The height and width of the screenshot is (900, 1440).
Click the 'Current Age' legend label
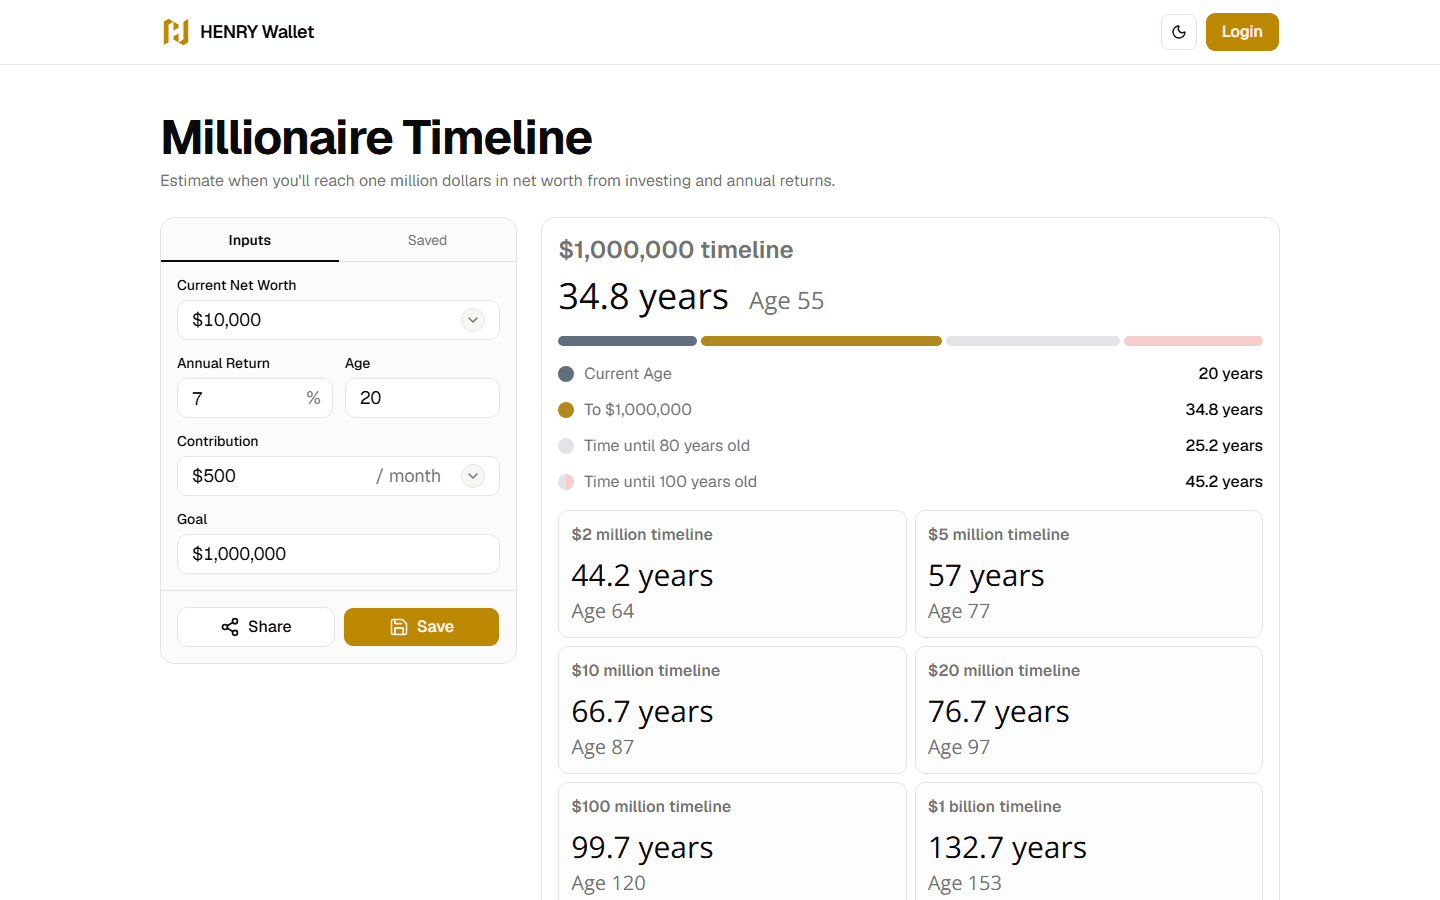[628, 374]
